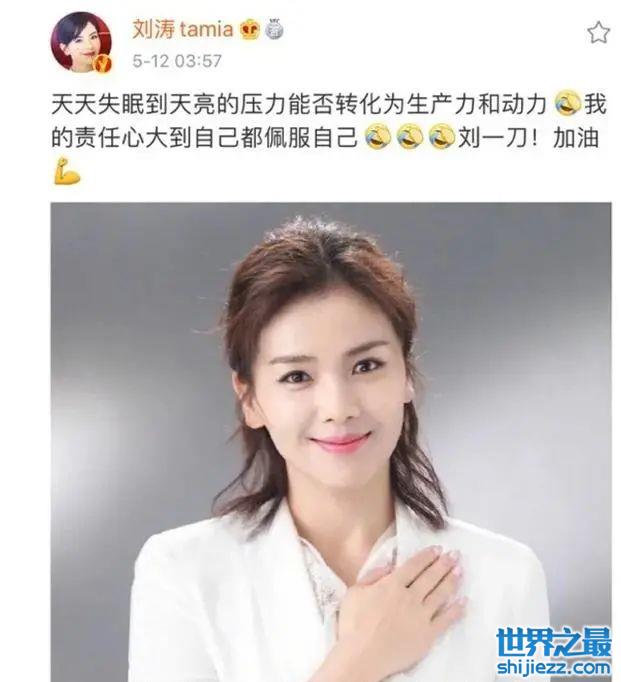This screenshot has height=682, width=621.
Task: Click the phrase 生产力和动力 in post
Action: 476,104
